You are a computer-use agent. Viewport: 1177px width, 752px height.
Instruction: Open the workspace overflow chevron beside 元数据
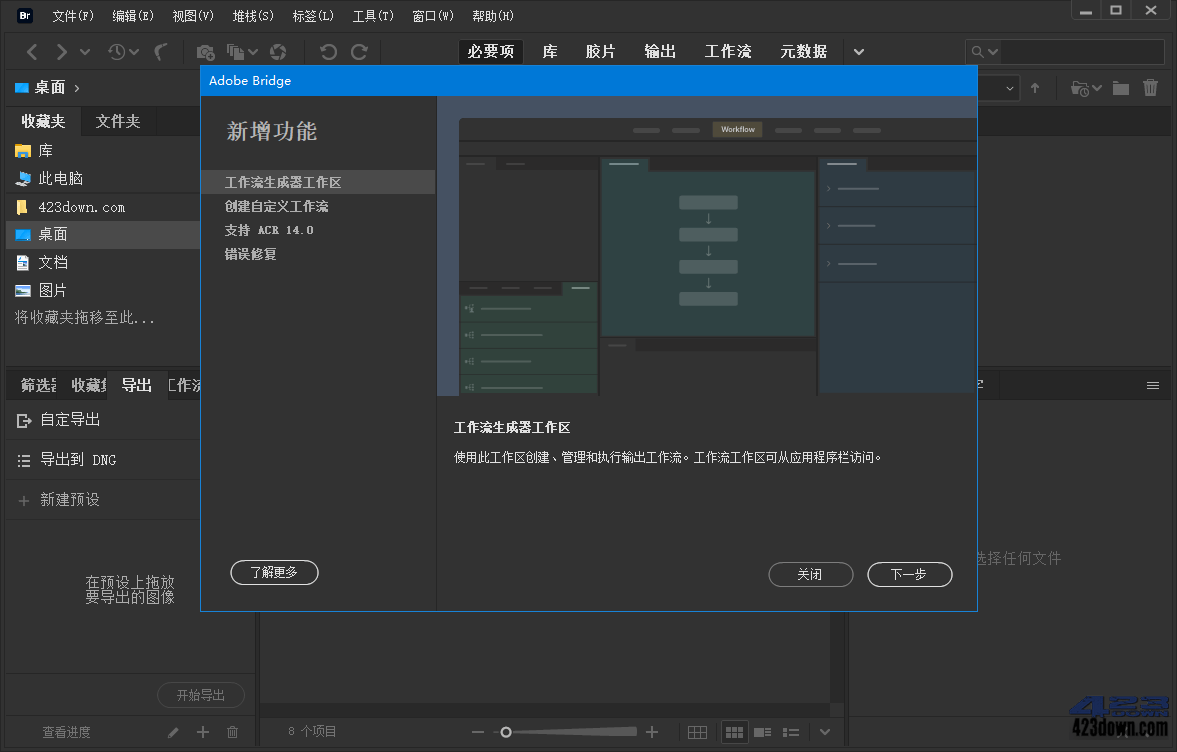pos(858,51)
